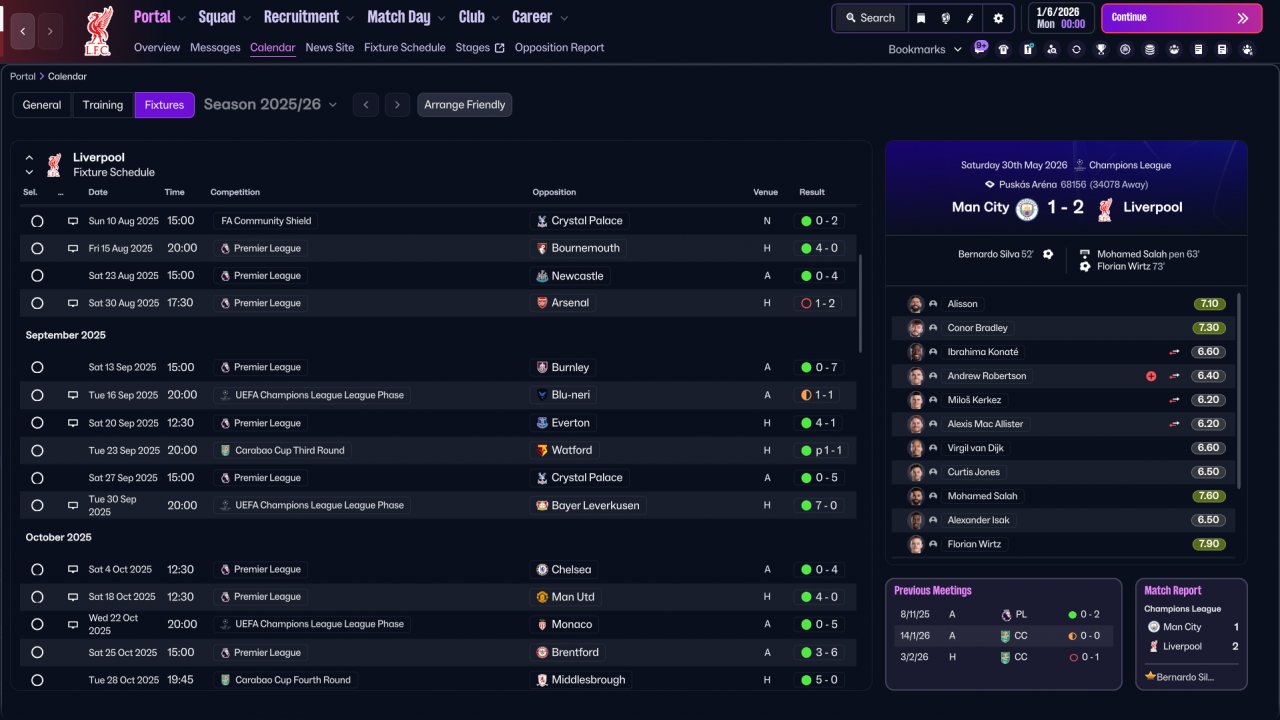Open the Messages submenu item
The width and height of the screenshot is (1280, 720).
click(215, 48)
